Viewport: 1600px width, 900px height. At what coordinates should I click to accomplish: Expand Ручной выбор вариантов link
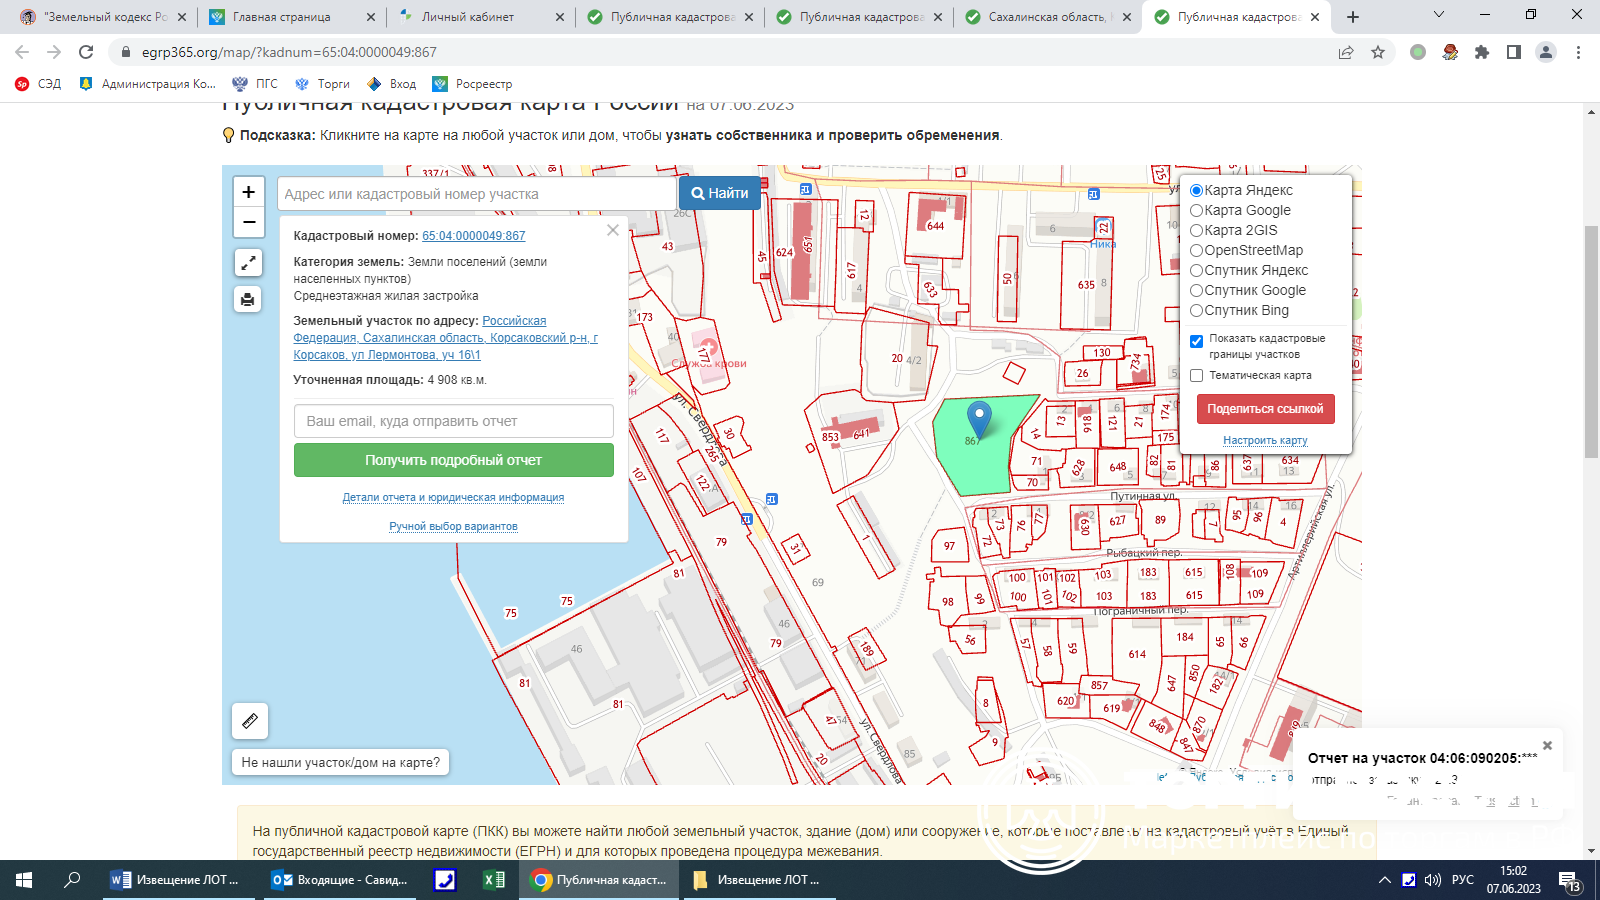coord(453,526)
